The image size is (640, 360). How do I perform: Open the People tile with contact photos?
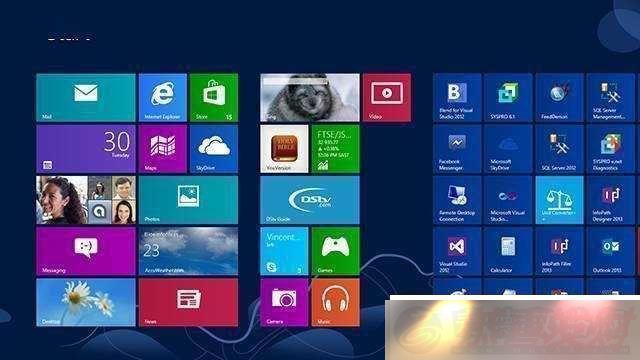coord(86,200)
